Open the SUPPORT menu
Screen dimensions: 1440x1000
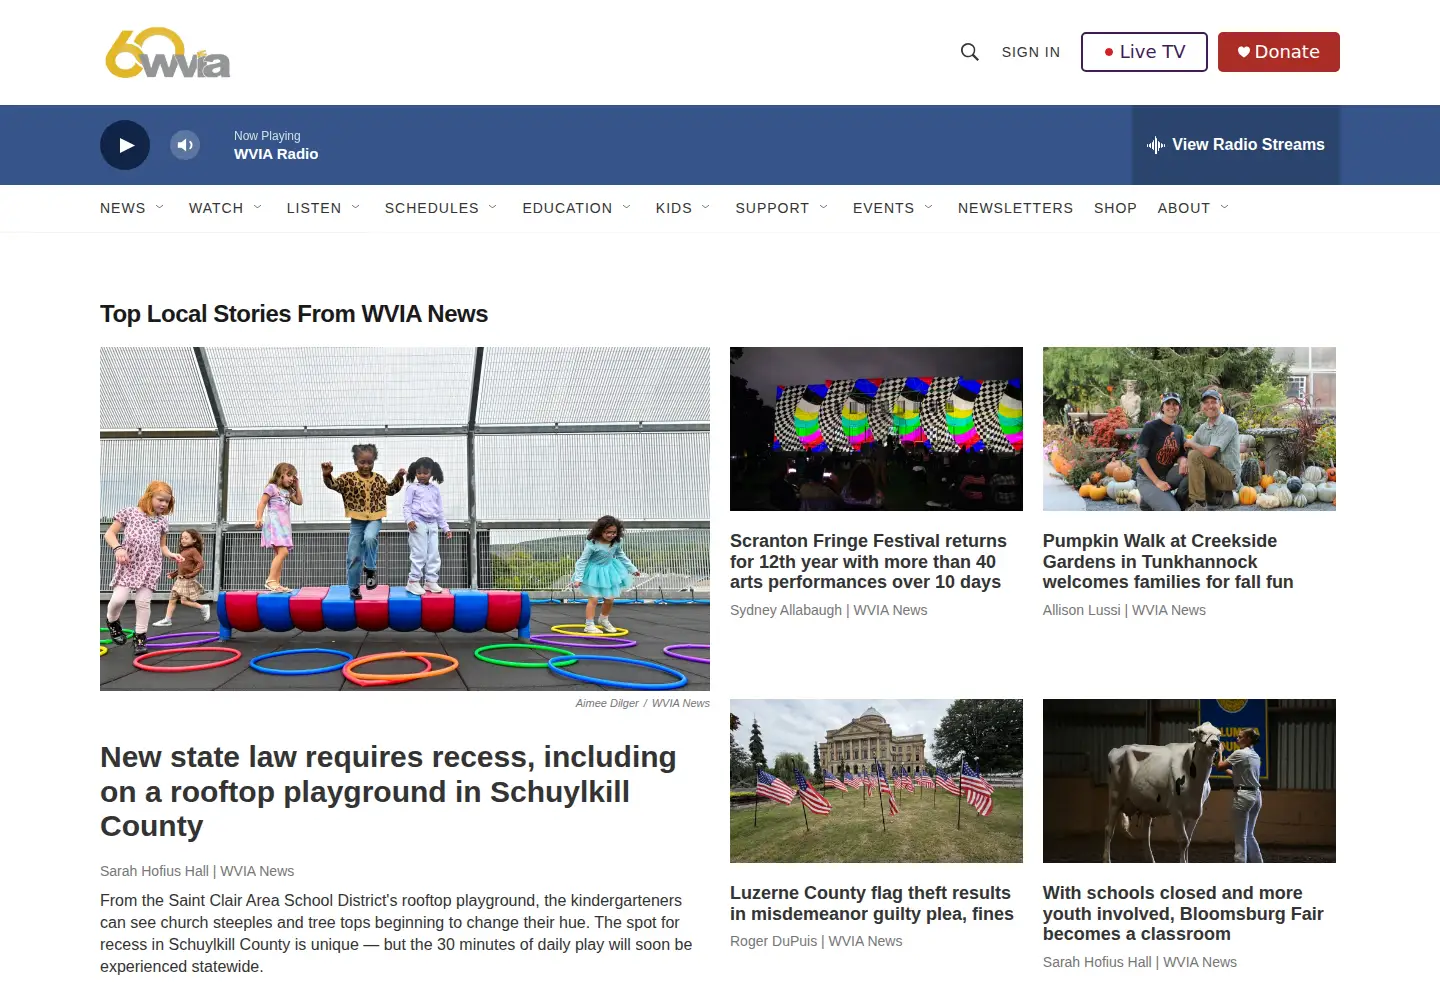(772, 208)
